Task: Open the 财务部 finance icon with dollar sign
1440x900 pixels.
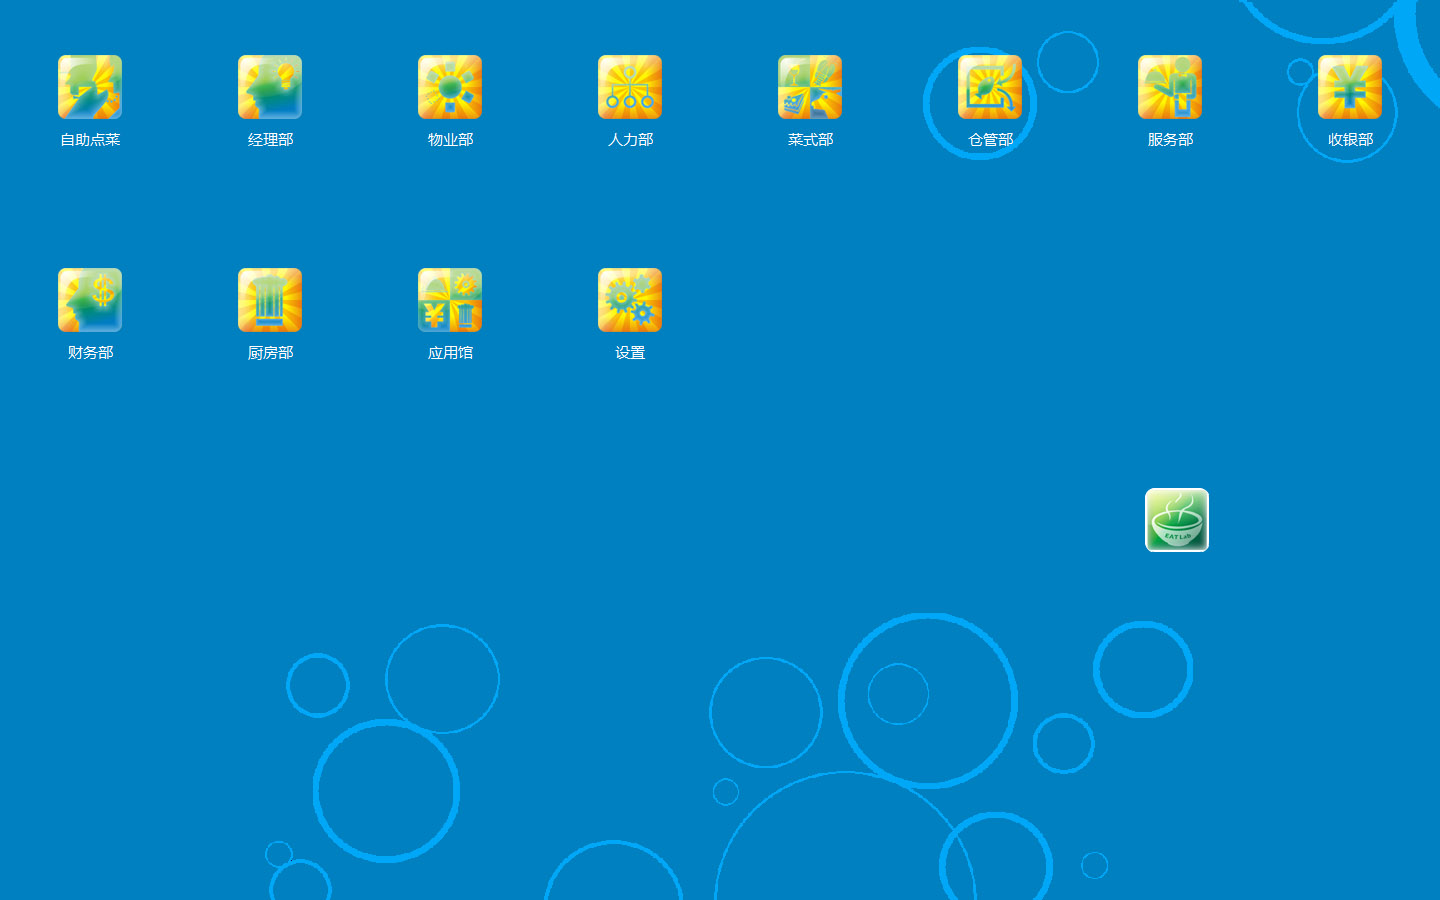Action: click(90, 300)
